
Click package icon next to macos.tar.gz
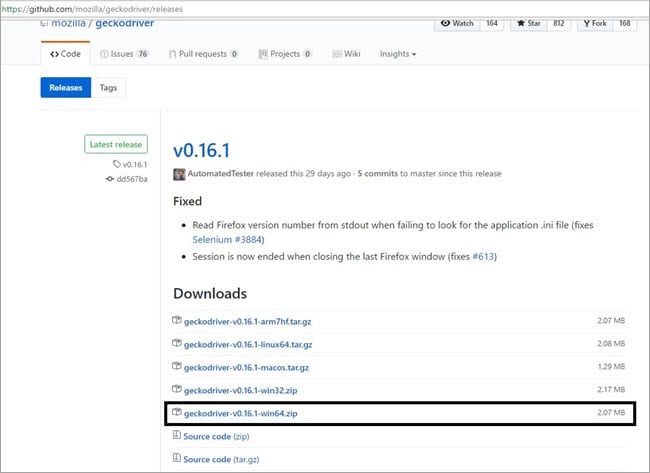point(177,366)
